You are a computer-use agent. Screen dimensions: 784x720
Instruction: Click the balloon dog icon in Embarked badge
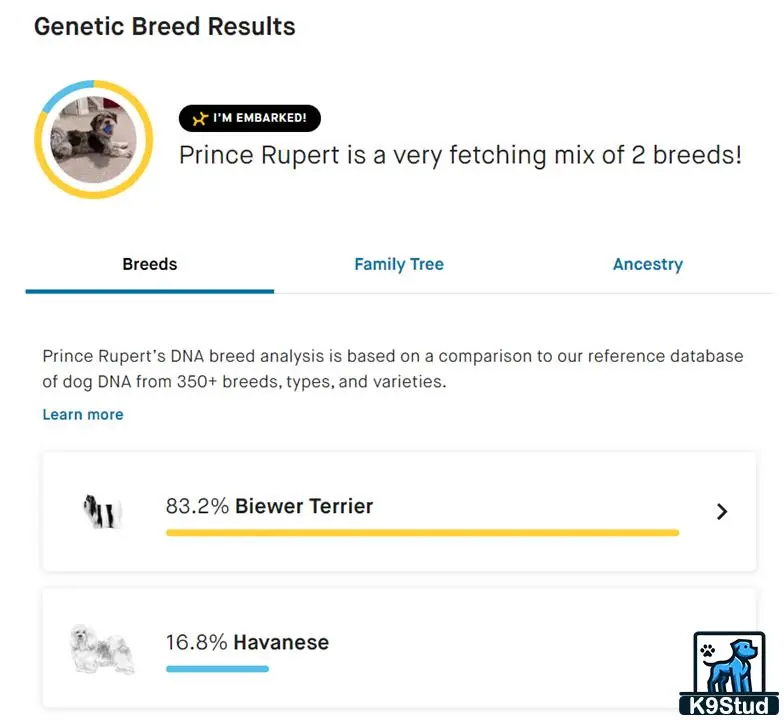coord(200,118)
